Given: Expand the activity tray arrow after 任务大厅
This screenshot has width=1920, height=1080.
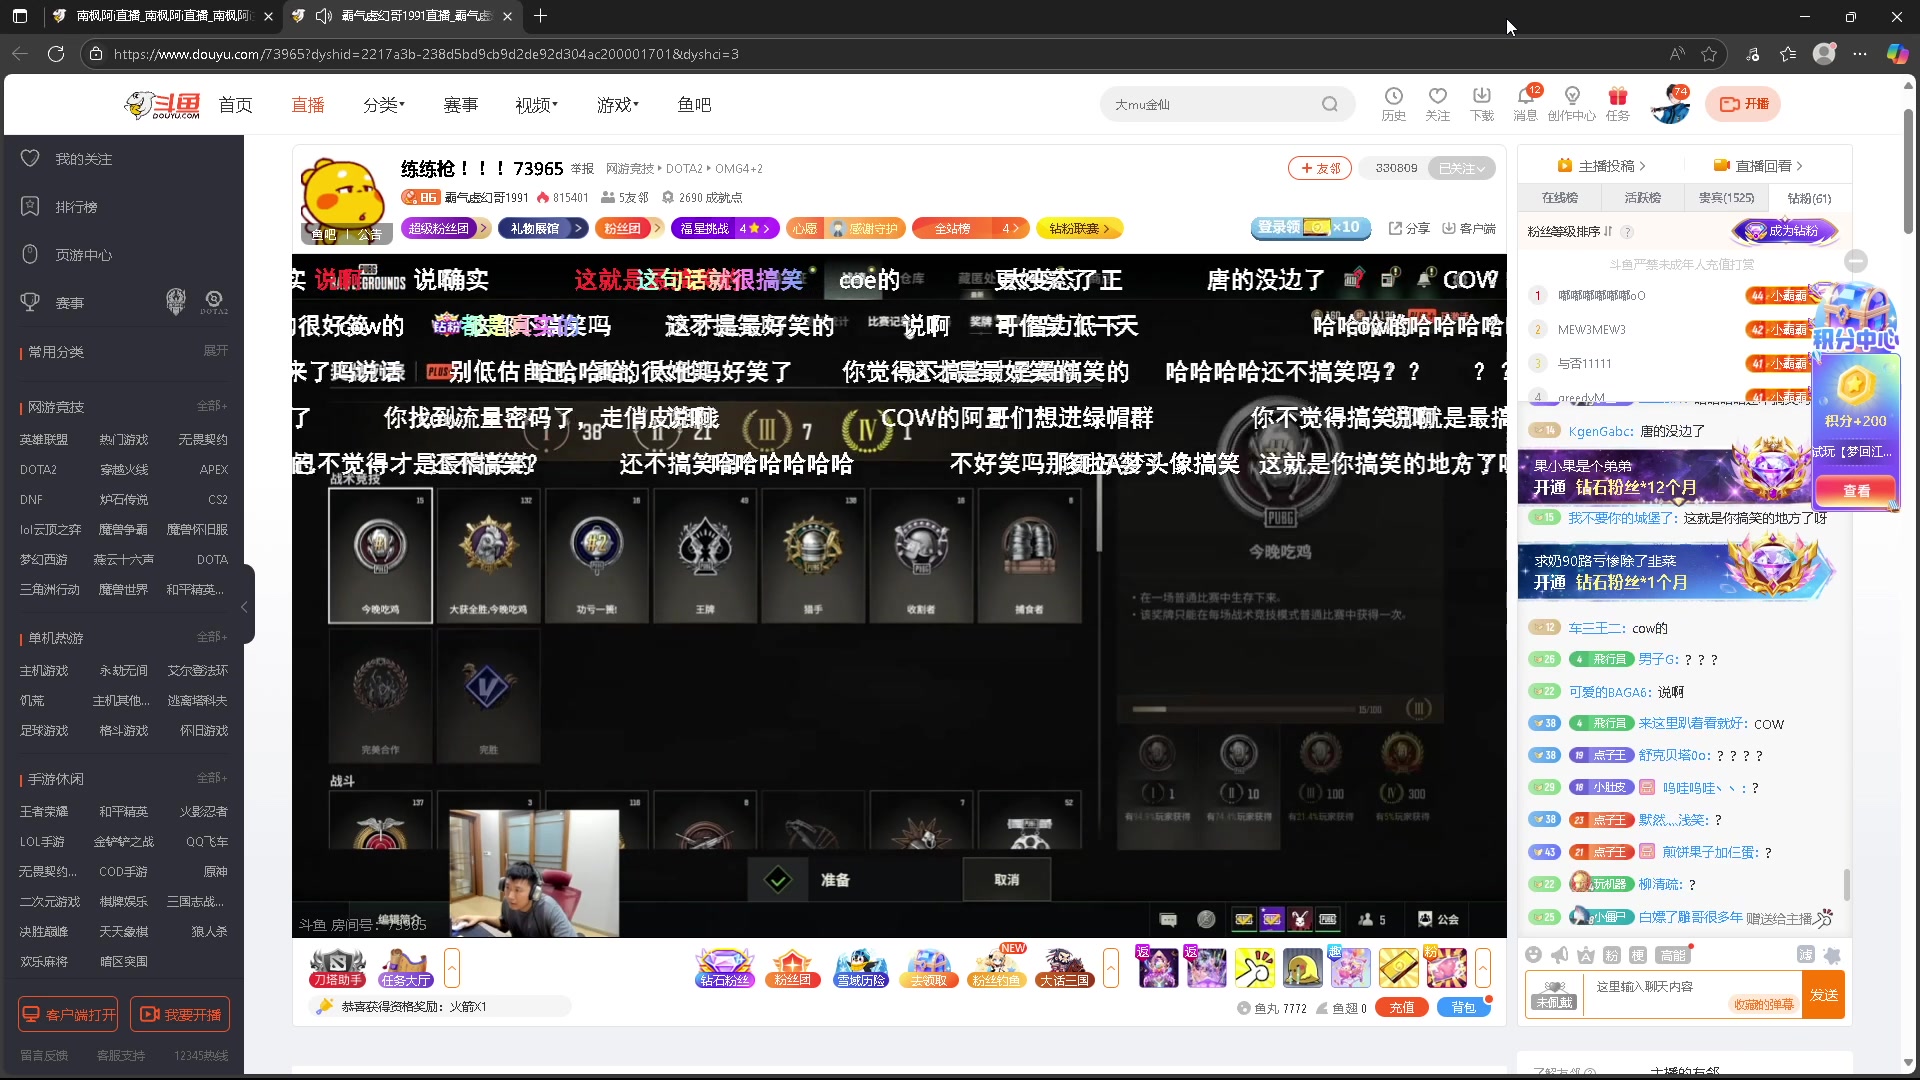Looking at the screenshot, I should pos(452,968).
